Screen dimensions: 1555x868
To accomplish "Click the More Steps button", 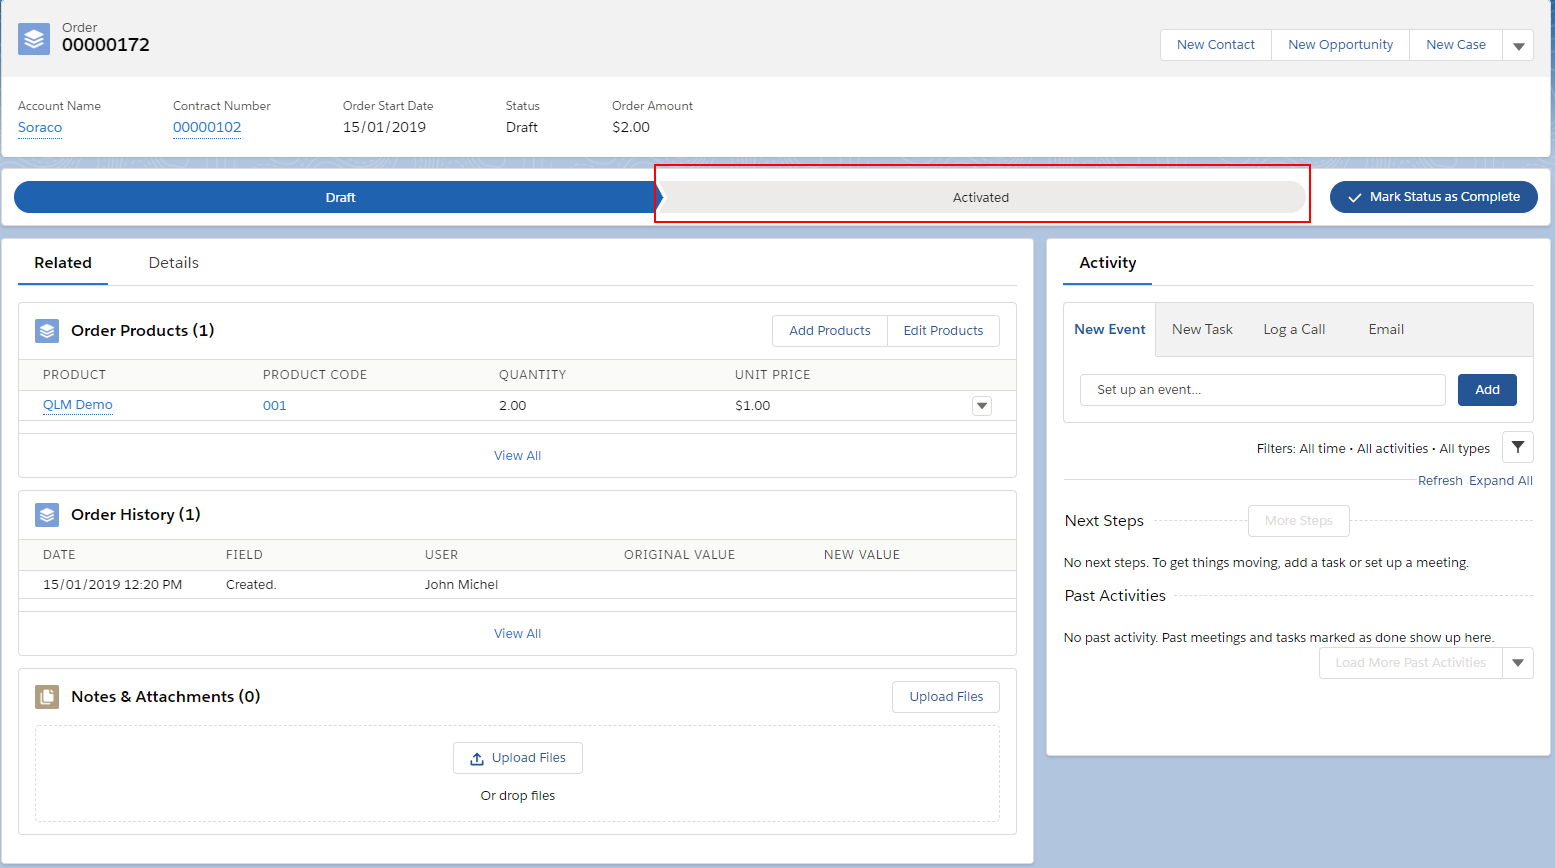I will tap(1298, 521).
